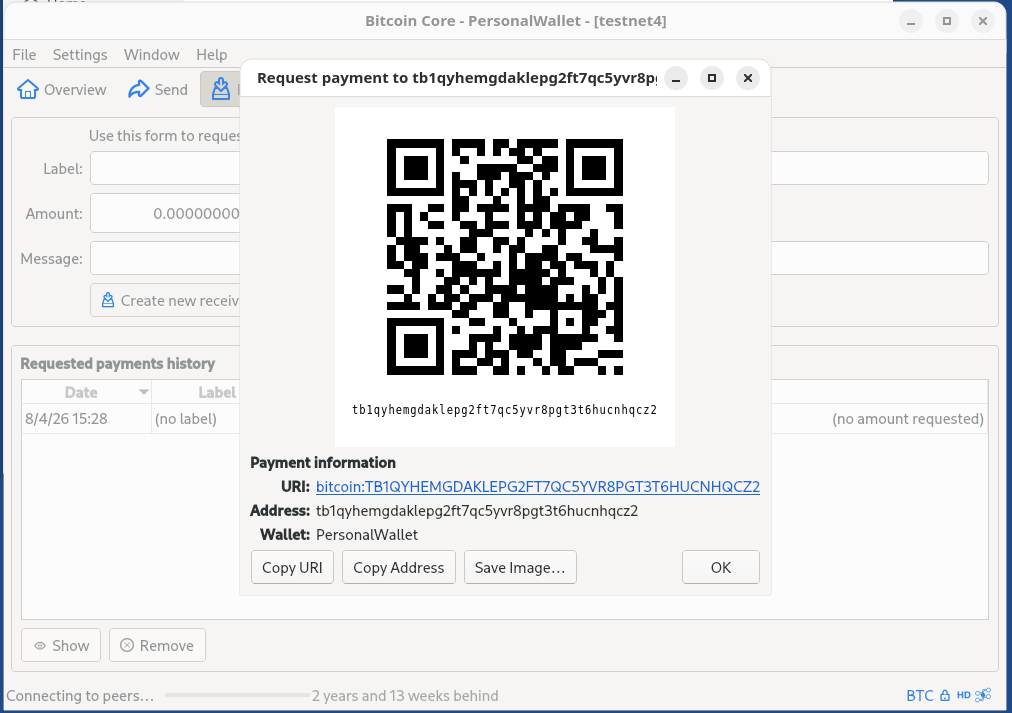This screenshot has width=1012, height=713.
Task: Click the Copy URI button
Action: coord(292,567)
